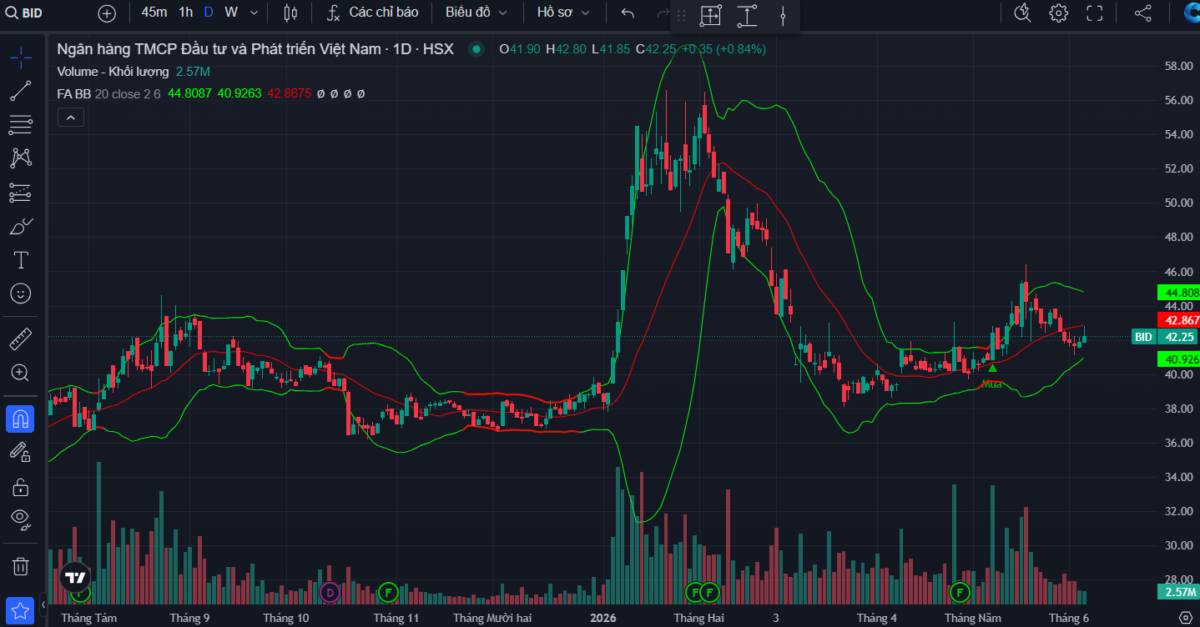Click the quick search icon
Image resolution: width=1200 pixels, height=627 pixels.
click(x=1022, y=13)
